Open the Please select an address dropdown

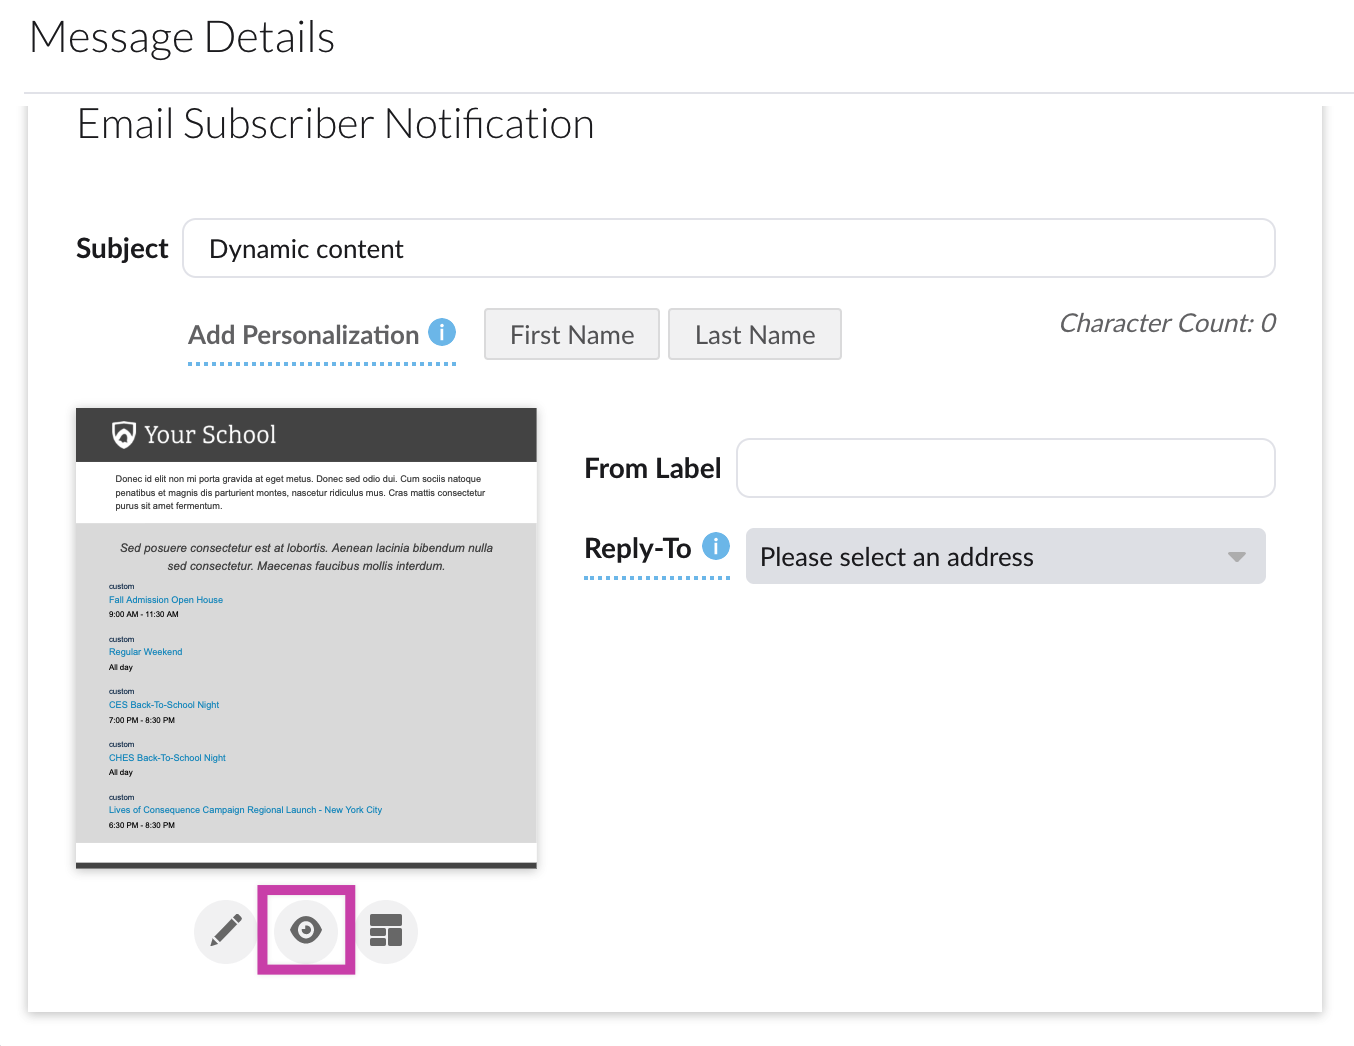(x=1004, y=556)
